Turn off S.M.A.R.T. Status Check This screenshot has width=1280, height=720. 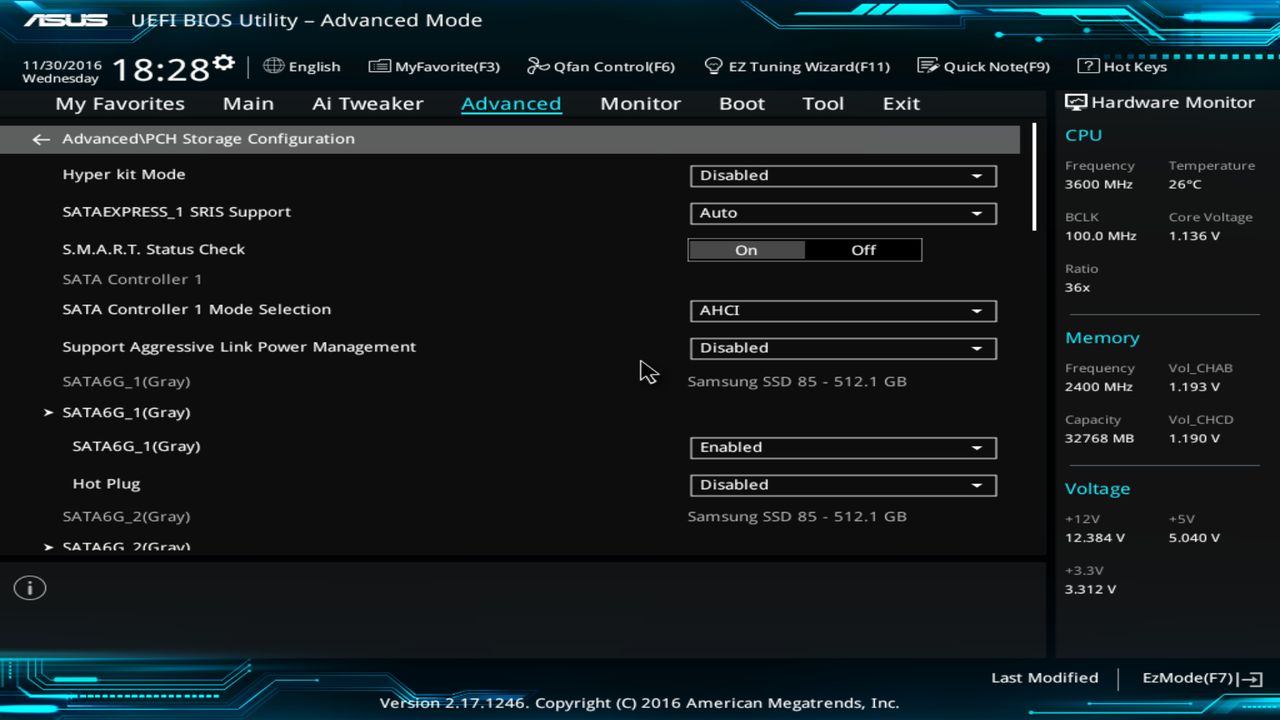click(862, 250)
